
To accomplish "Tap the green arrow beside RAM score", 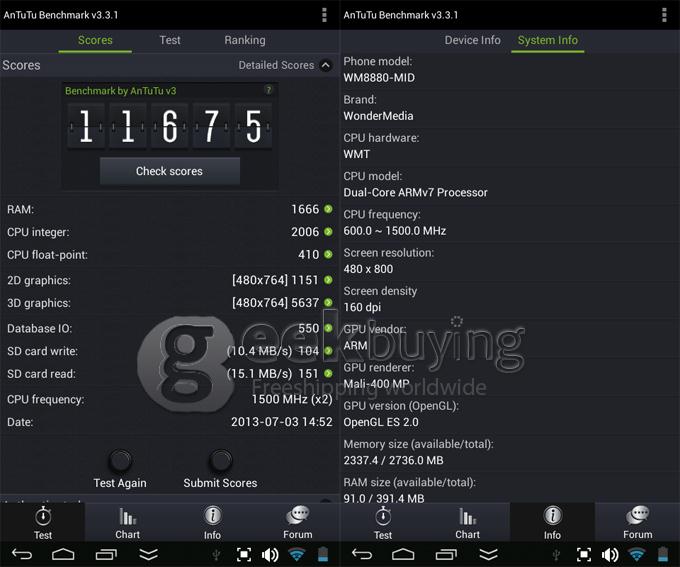I will click(328, 209).
